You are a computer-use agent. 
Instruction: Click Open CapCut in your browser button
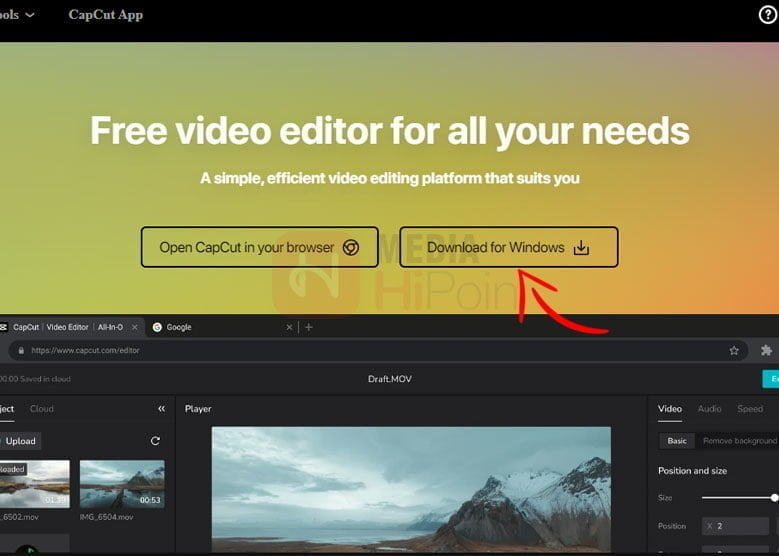pos(259,247)
